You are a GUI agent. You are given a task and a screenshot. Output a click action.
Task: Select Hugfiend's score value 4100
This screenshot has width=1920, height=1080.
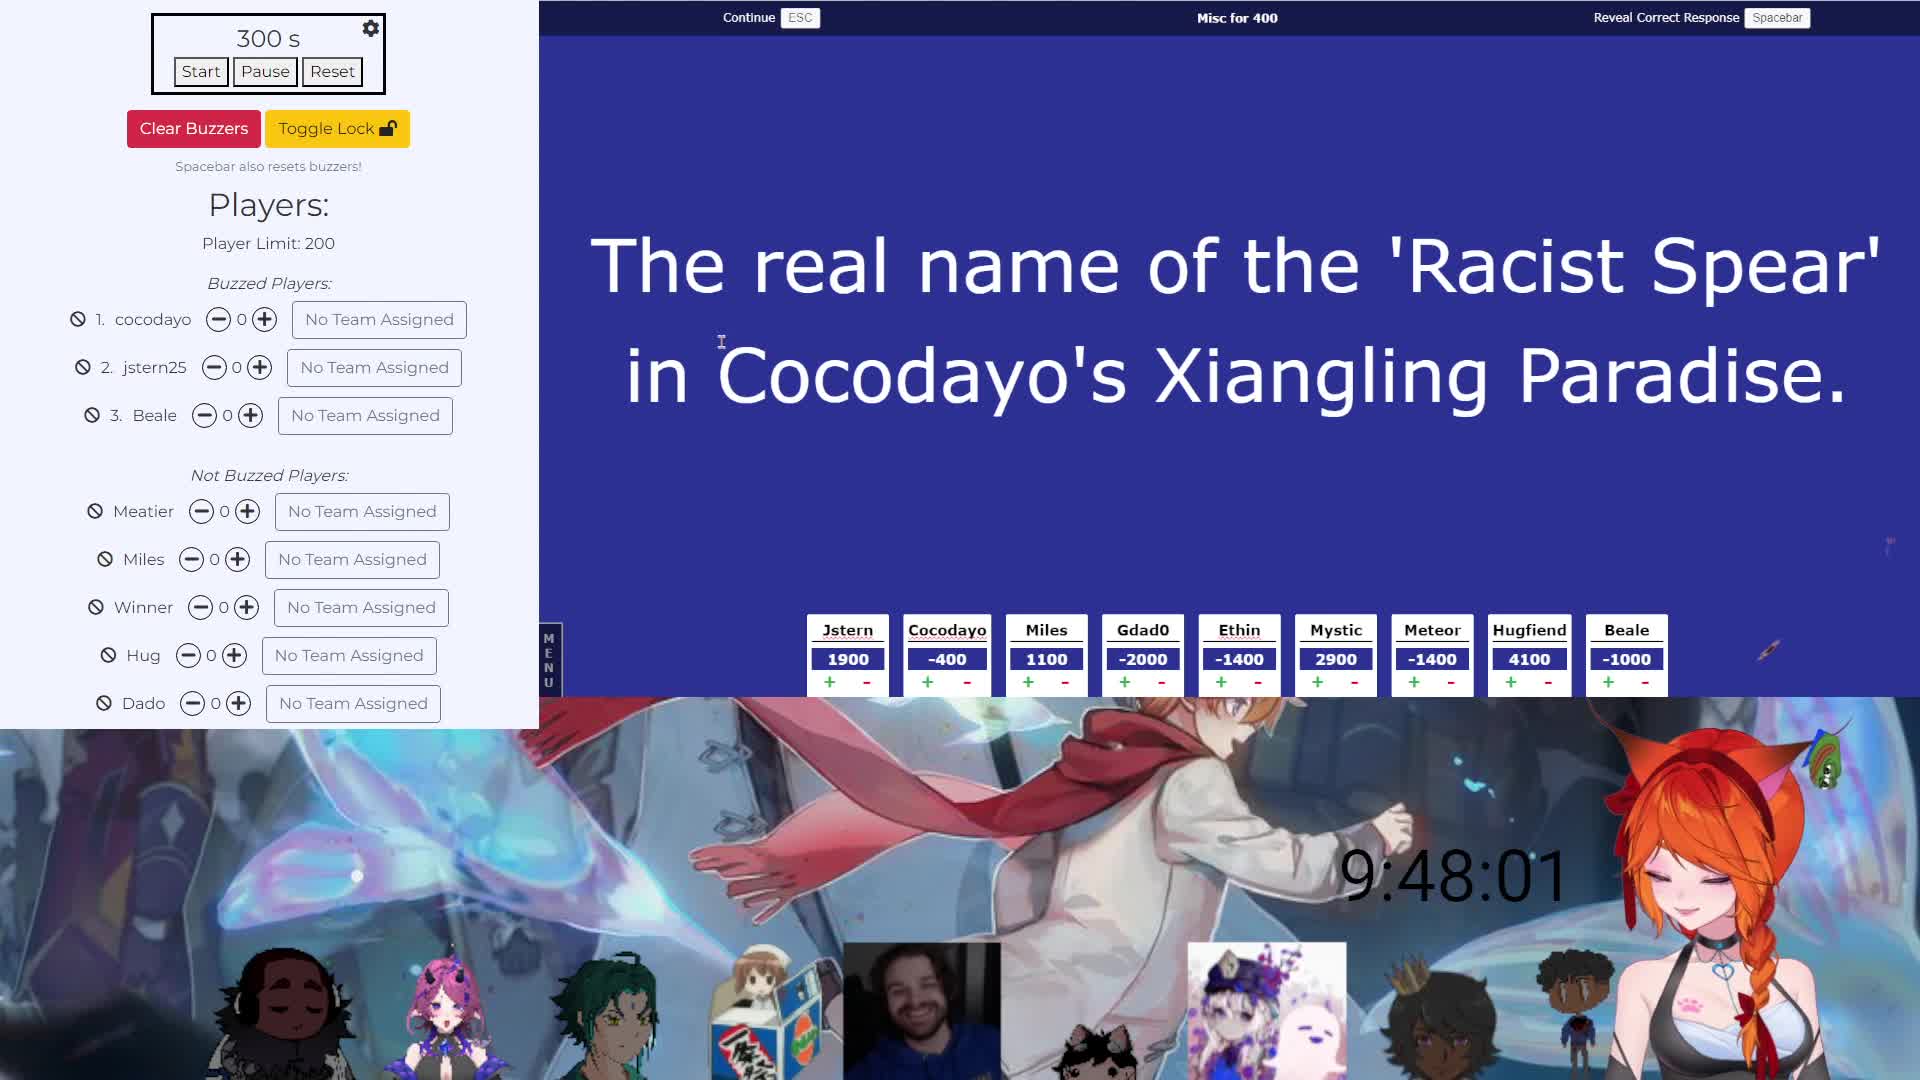pos(1529,659)
